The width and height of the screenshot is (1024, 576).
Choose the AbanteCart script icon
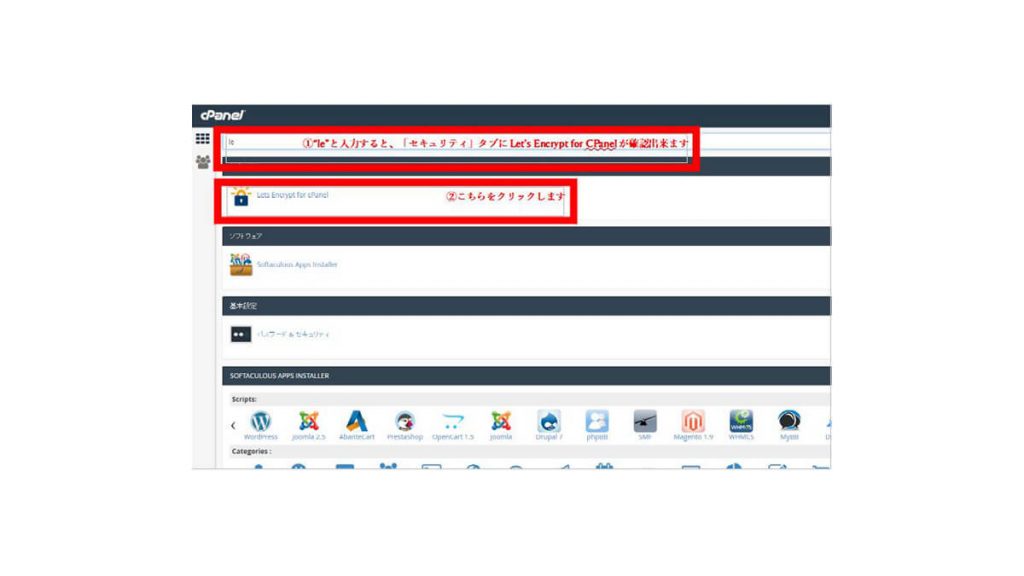coord(357,422)
